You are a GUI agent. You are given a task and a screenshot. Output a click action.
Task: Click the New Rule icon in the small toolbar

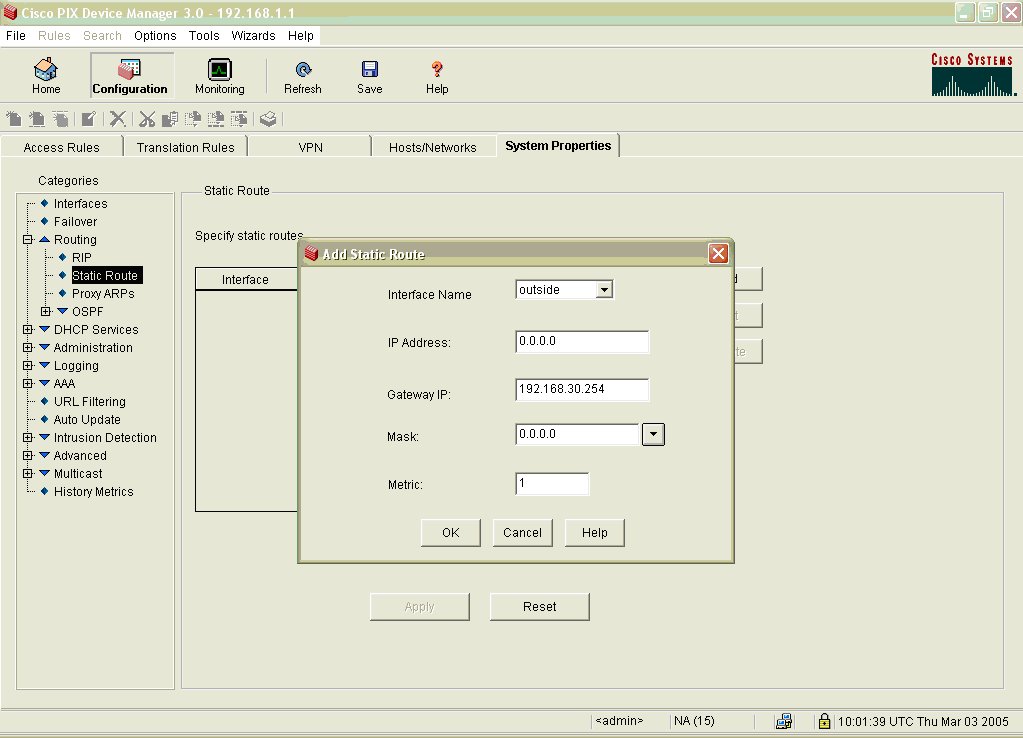point(14,119)
